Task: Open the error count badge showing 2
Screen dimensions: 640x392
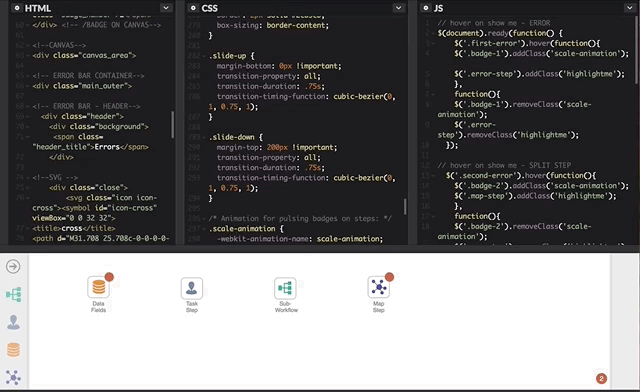Action: (601, 379)
